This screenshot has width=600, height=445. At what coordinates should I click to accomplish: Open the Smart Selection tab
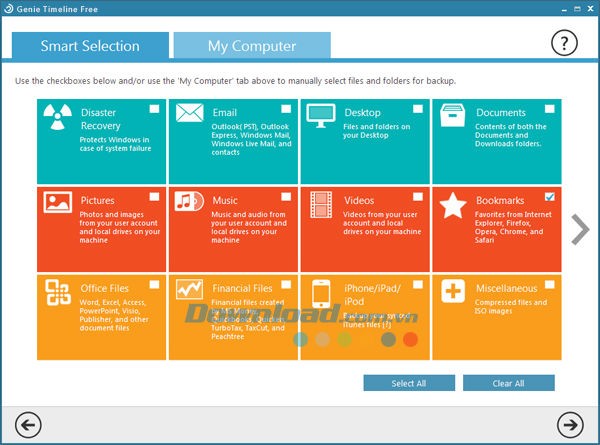[90, 45]
